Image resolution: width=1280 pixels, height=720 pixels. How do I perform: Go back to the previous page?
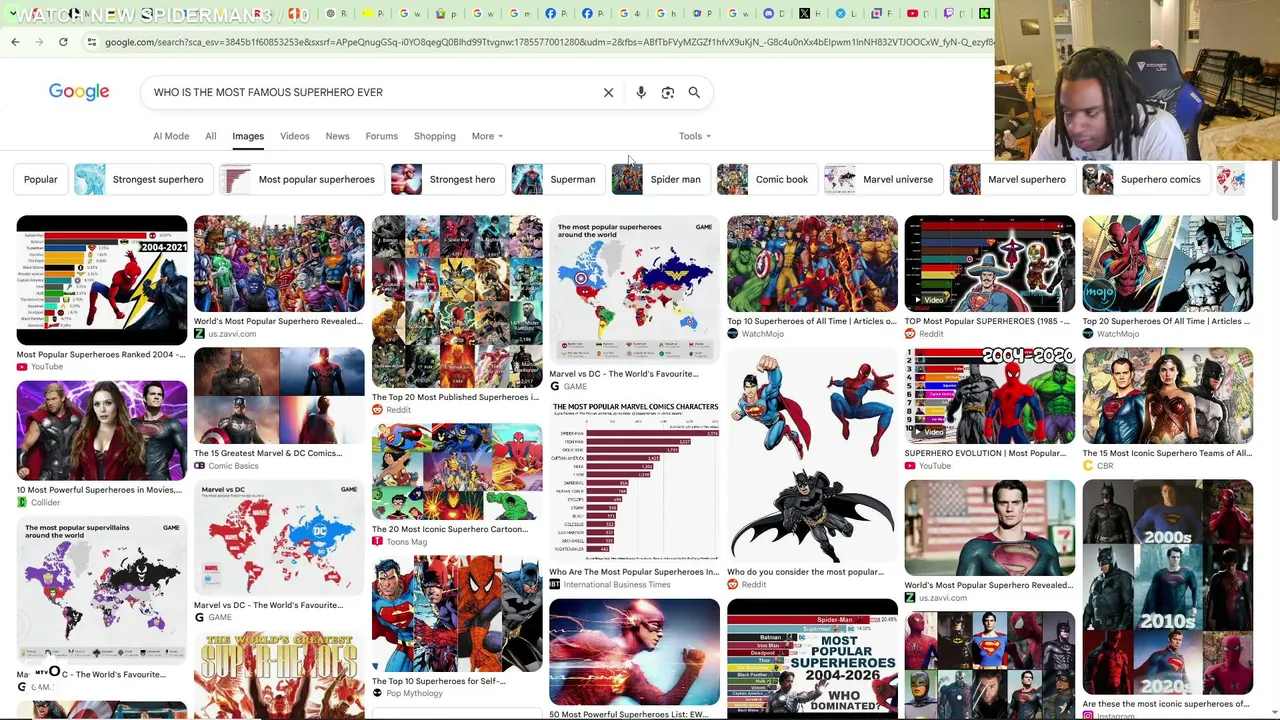pyautogui.click(x=15, y=42)
